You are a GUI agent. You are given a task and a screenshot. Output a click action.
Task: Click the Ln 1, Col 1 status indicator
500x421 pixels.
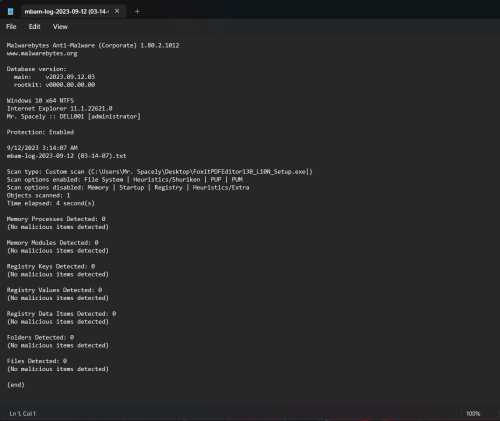coord(22,414)
